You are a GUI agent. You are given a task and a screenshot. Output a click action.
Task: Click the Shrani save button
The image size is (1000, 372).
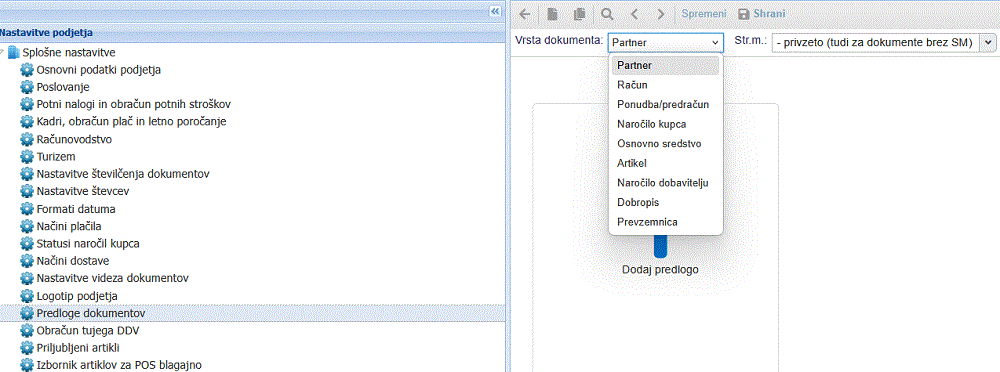(761, 13)
